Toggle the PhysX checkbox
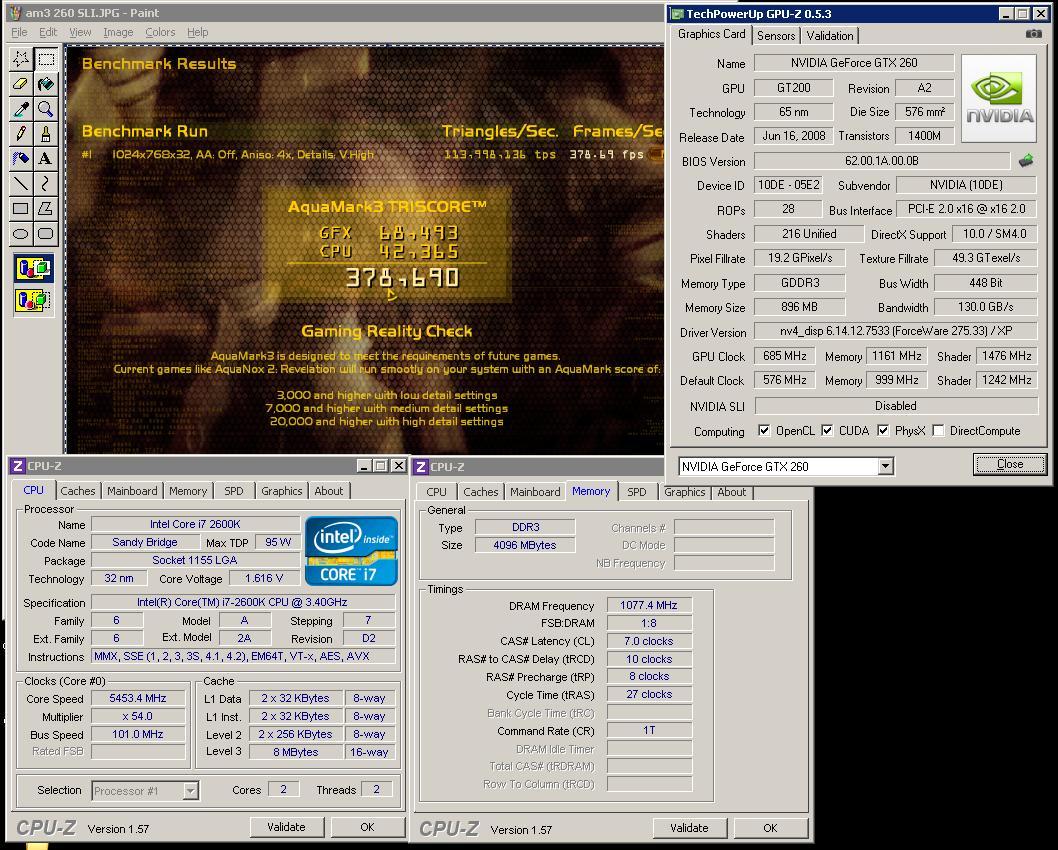The height and width of the screenshot is (850, 1058). click(x=883, y=430)
